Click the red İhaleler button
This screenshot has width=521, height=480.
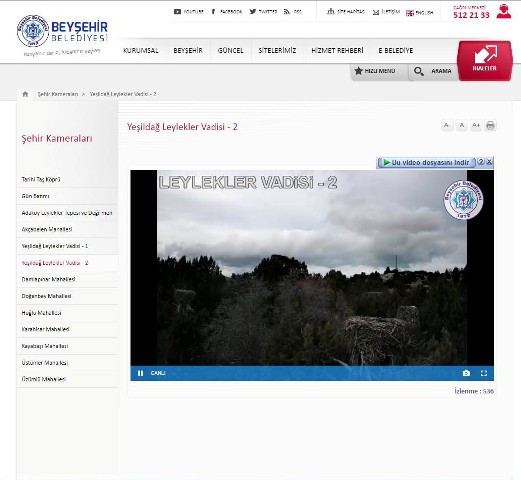tap(484, 61)
